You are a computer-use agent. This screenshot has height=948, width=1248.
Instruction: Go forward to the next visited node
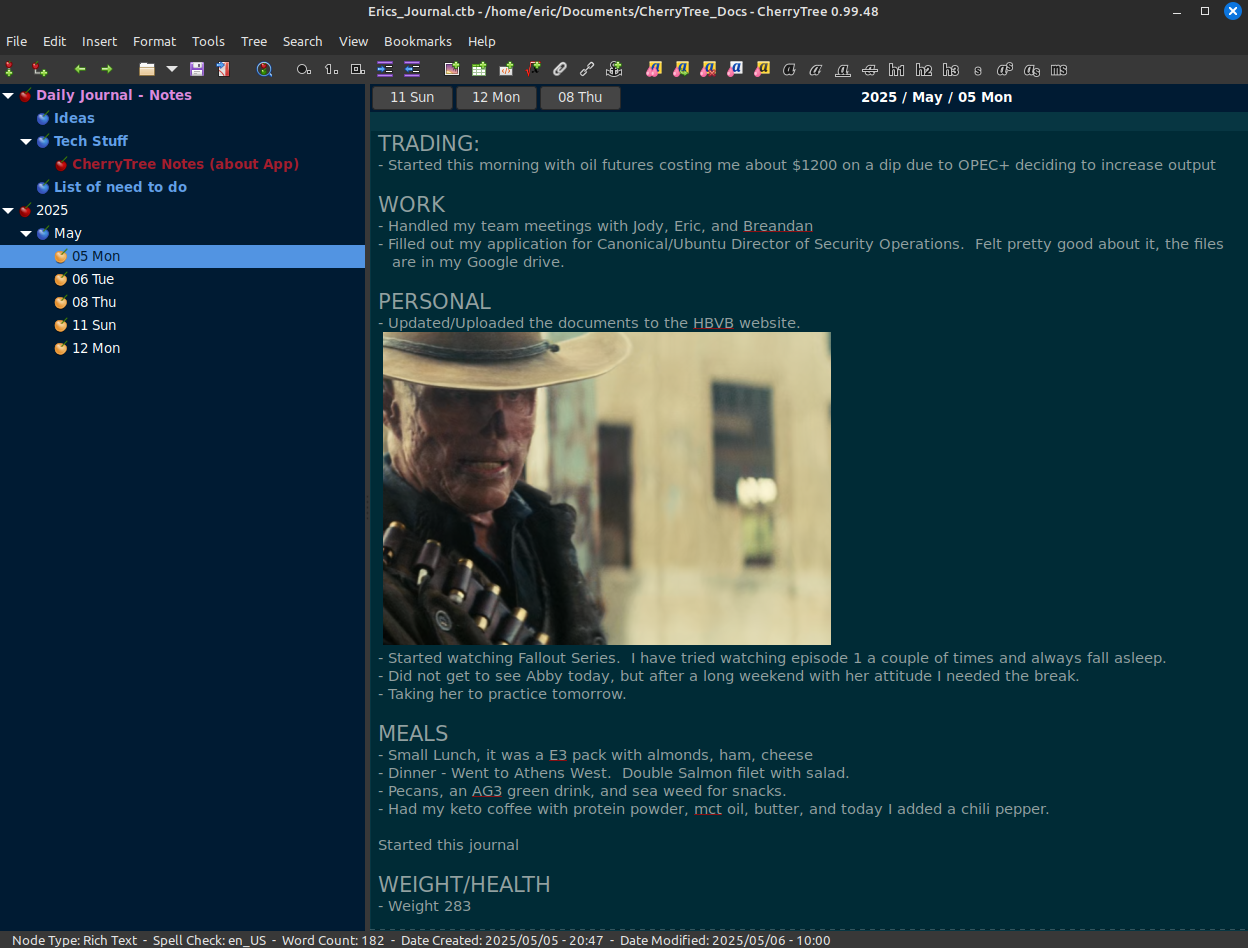tap(107, 69)
